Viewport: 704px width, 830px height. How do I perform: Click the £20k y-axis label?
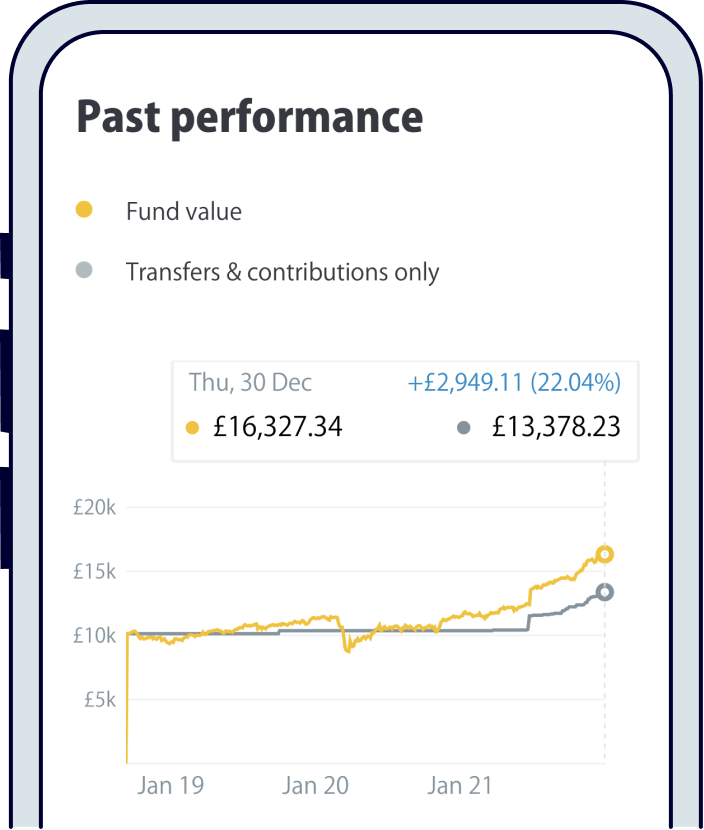click(95, 508)
